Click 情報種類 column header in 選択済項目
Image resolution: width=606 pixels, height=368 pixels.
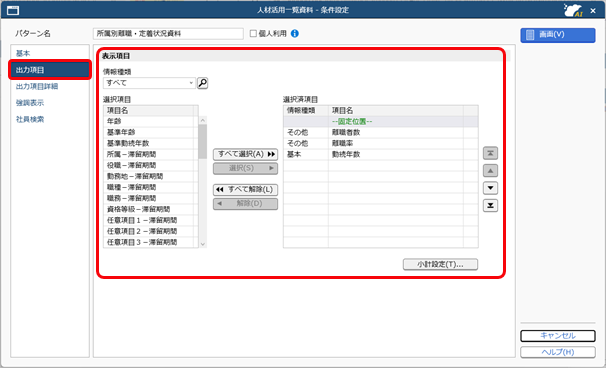coord(306,111)
